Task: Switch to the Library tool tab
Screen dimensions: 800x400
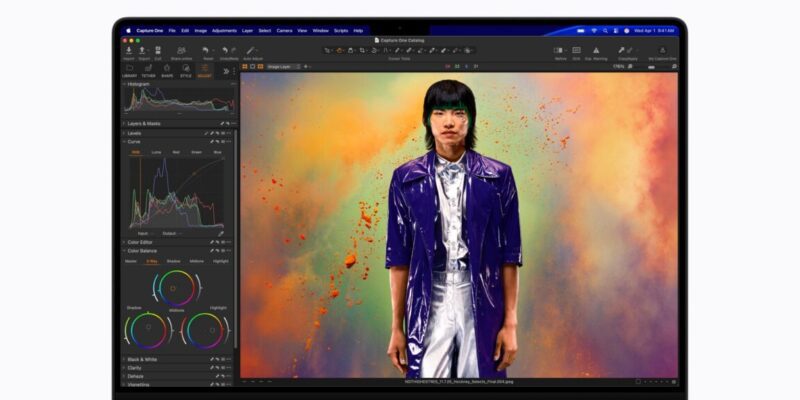Action: coord(130,71)
